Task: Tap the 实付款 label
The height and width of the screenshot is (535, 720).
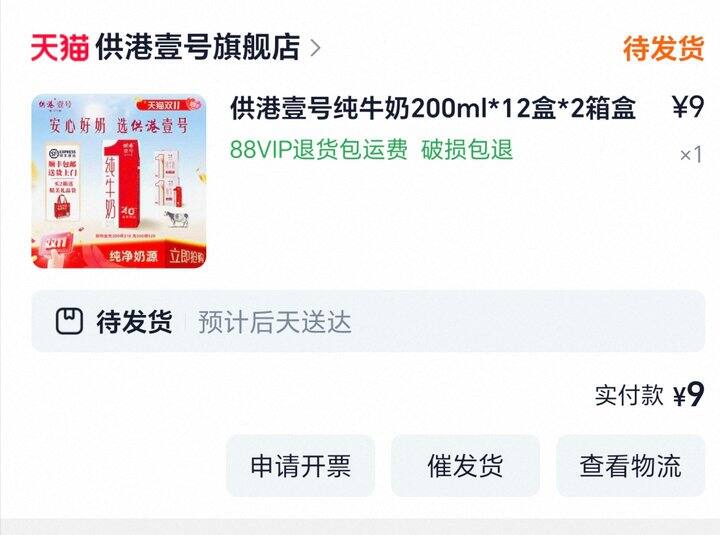Action: click(629, 395)
